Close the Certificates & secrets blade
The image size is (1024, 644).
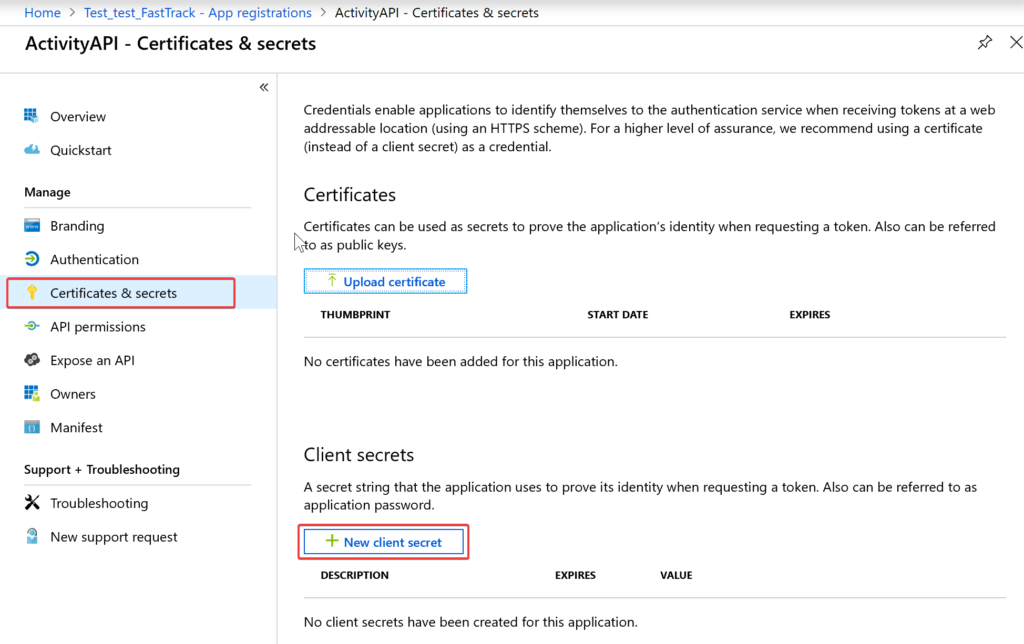click(x=1016, y=42)
